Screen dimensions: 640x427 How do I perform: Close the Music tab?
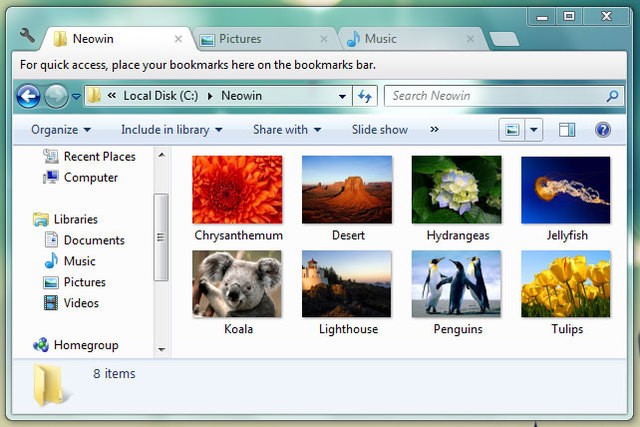(470, 39)
